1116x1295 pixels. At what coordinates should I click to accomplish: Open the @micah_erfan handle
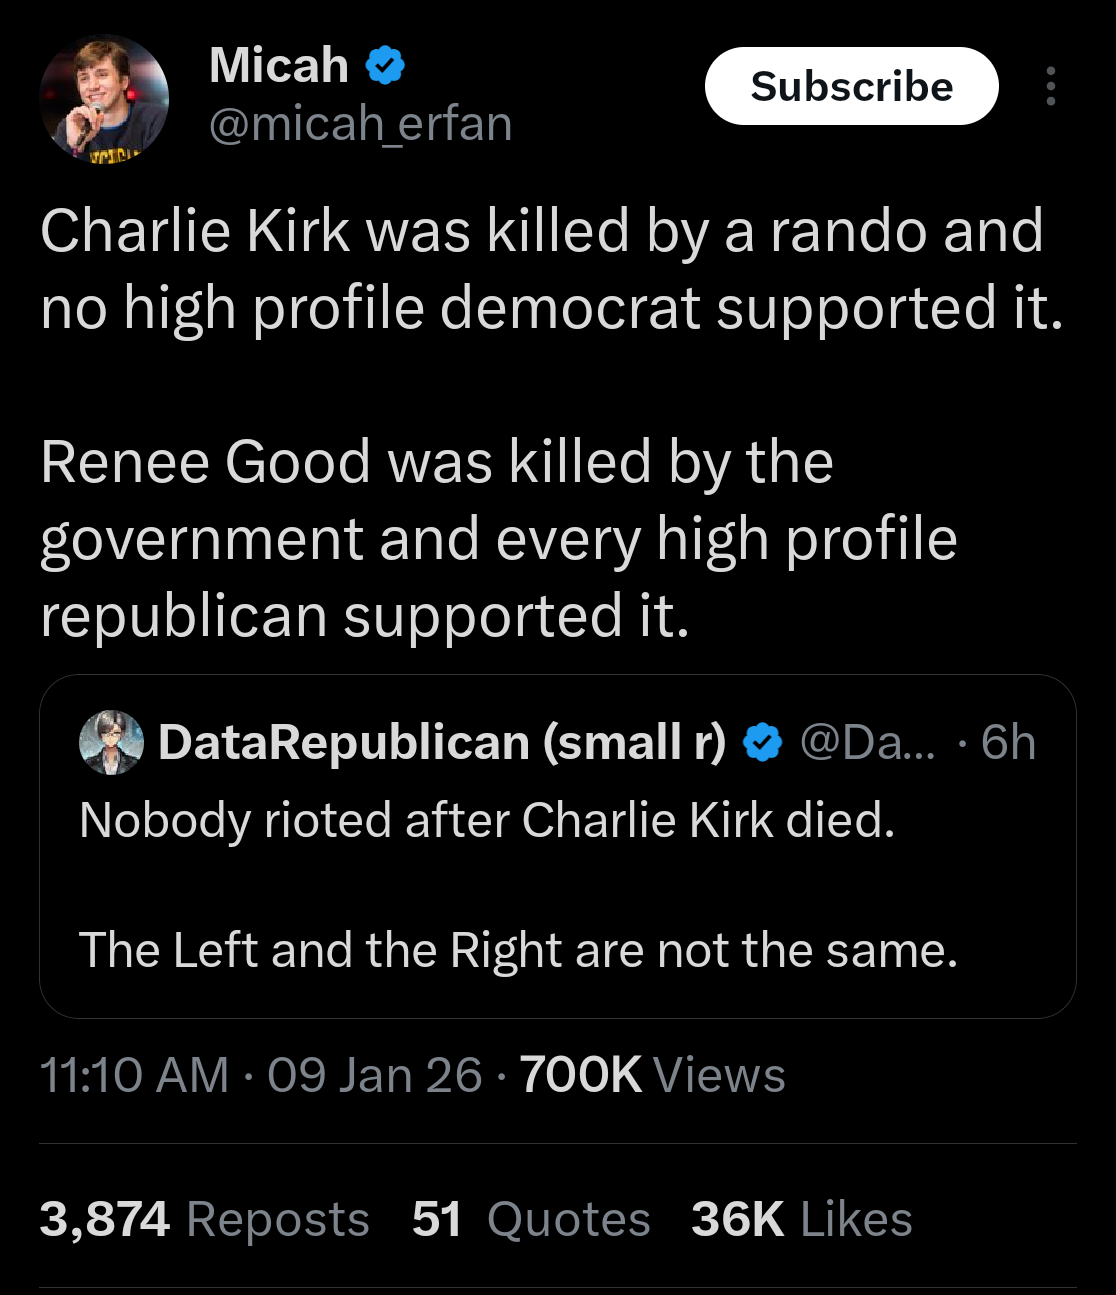point(360,124)
